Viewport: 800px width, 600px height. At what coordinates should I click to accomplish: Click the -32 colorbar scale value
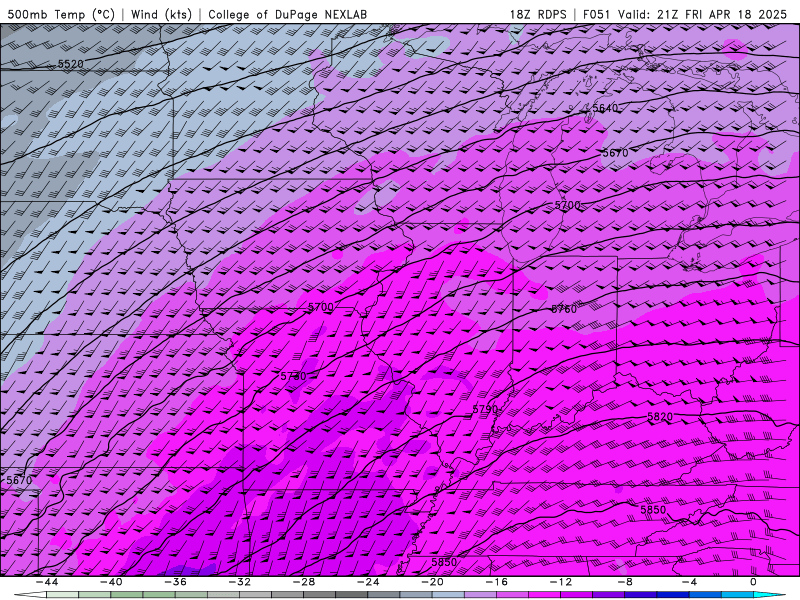240,582
